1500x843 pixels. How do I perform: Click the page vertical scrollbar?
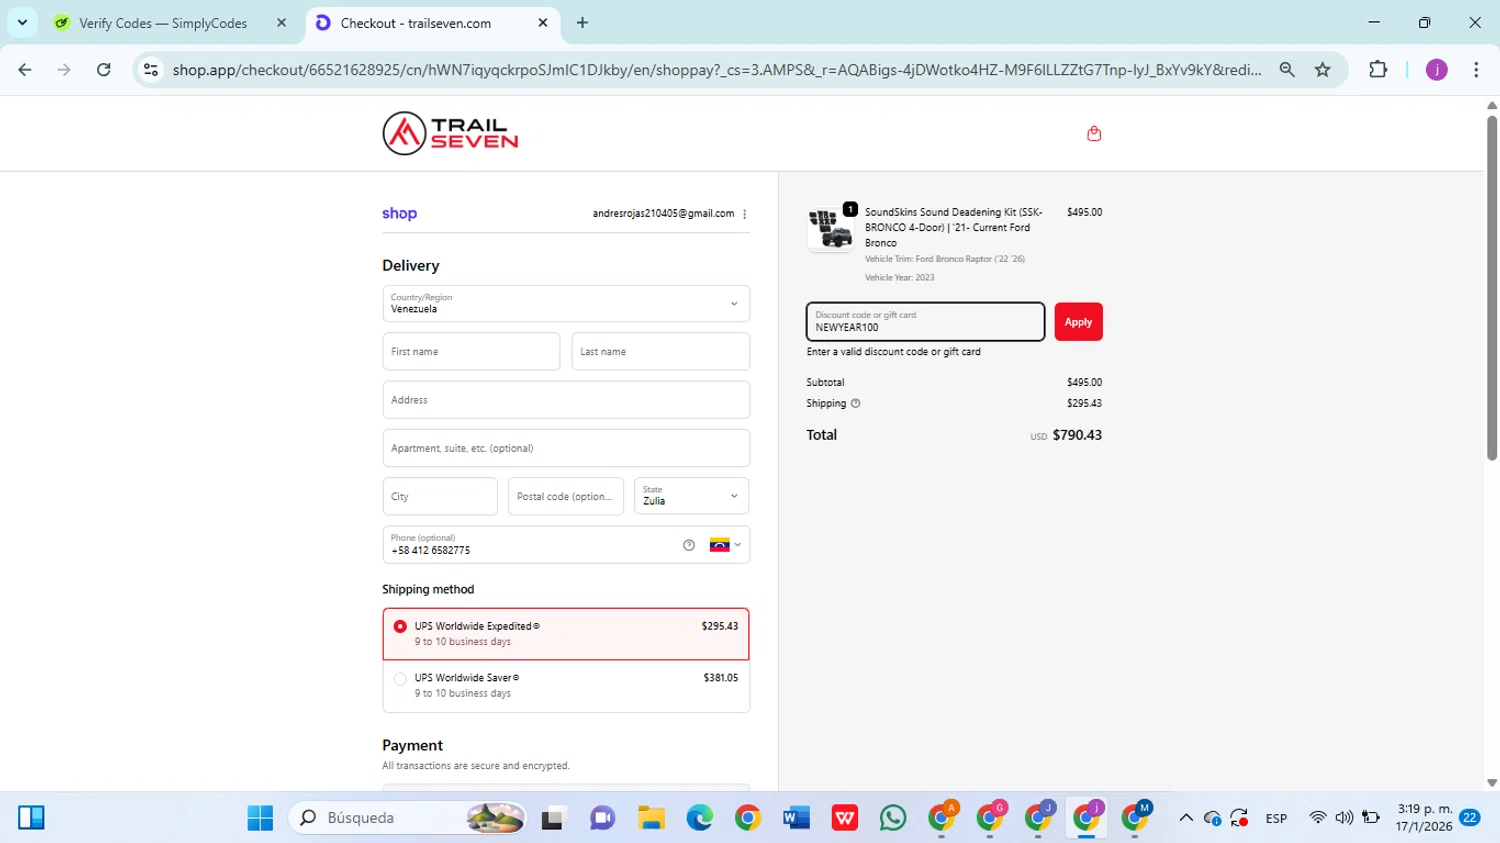[1492, 288]
